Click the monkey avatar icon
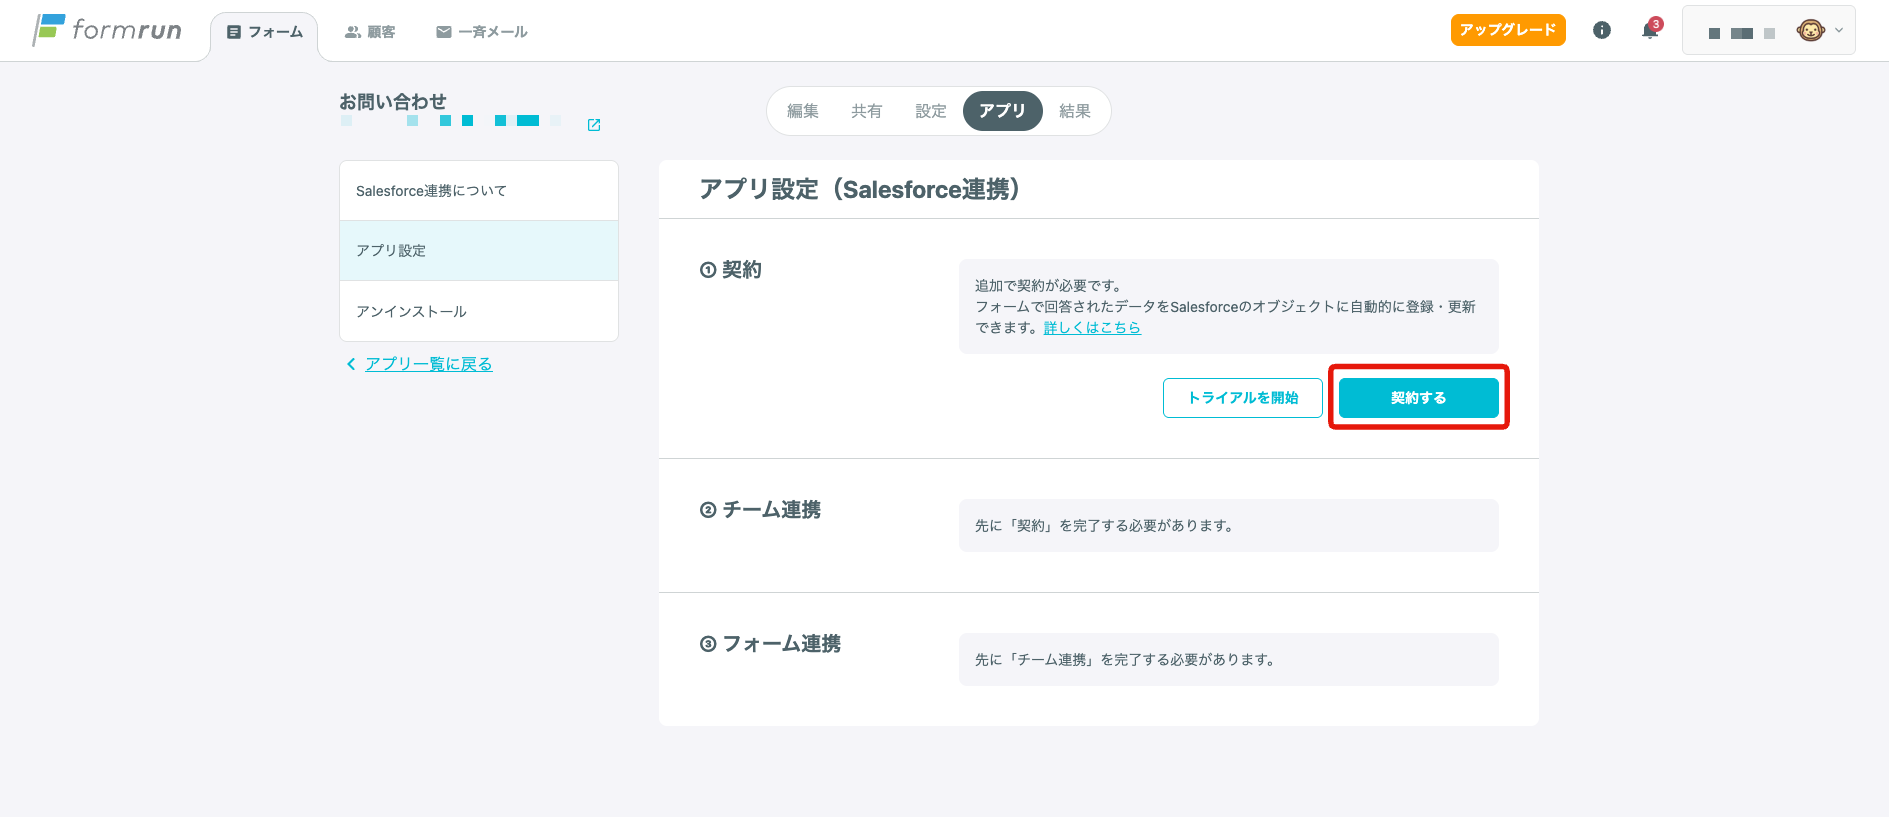This screenshot has height=817, width=1889. 1810,30
